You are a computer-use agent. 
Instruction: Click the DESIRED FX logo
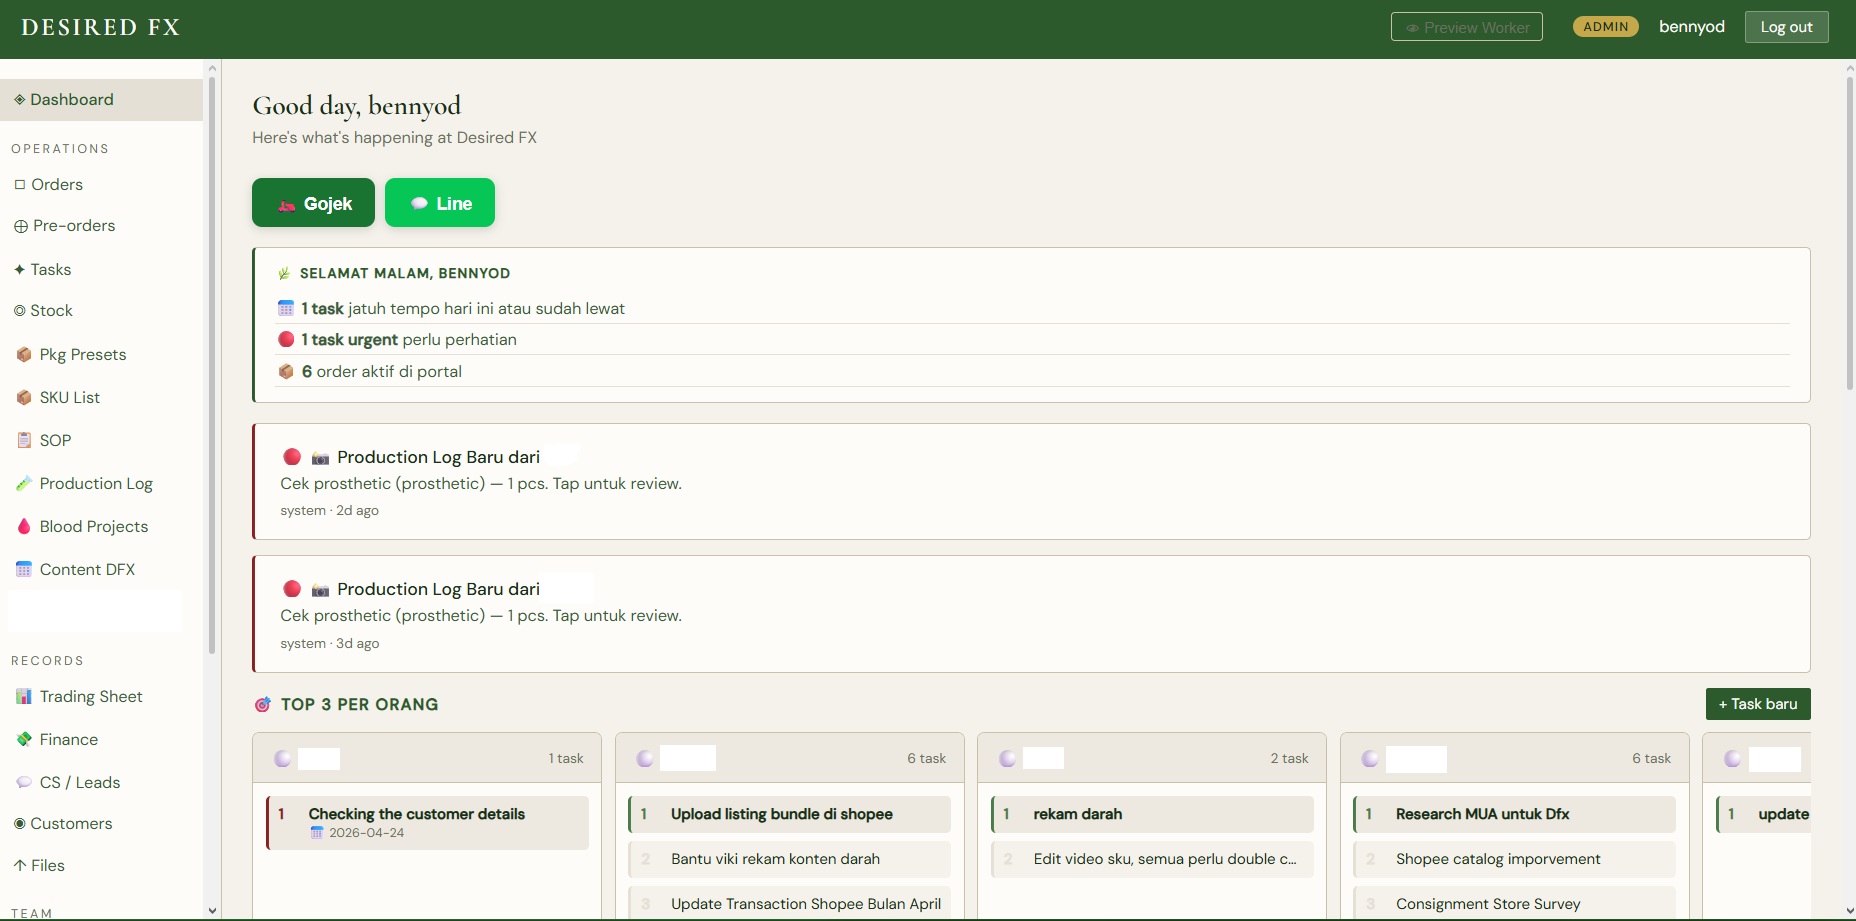(101, 28)
